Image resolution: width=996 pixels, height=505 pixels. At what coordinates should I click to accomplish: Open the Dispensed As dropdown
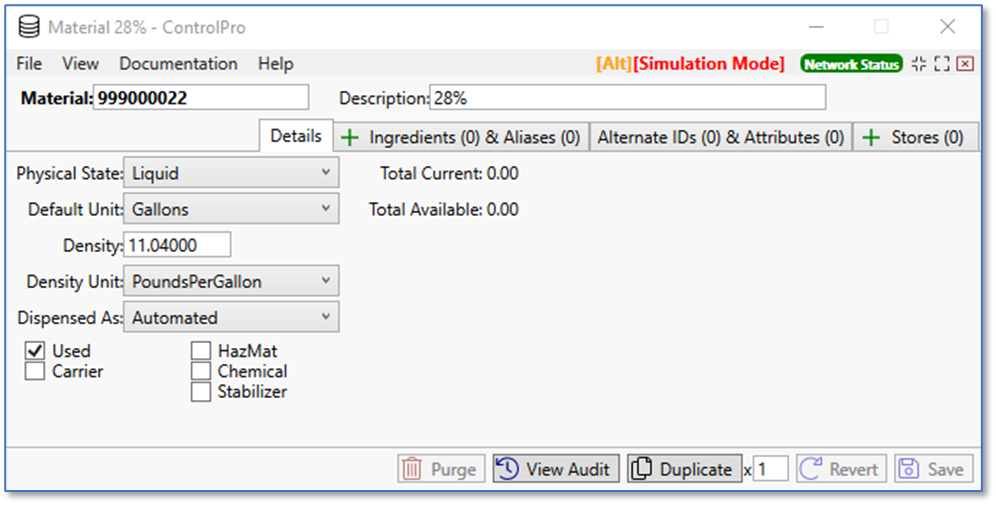click(x=231, y=318)
